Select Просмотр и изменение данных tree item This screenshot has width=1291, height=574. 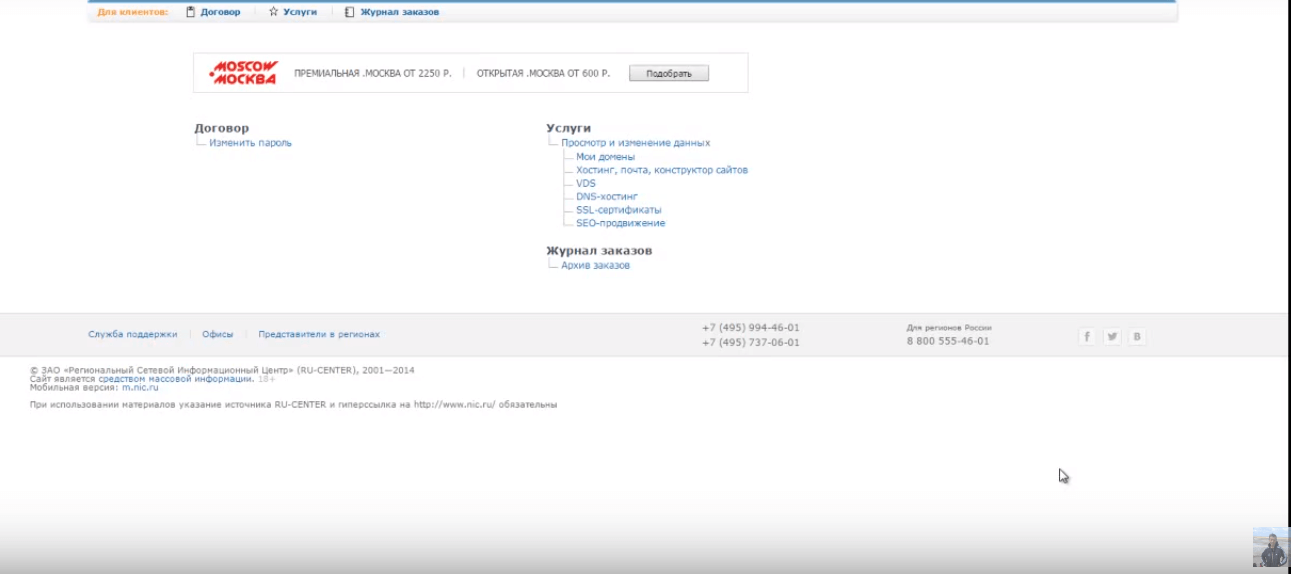[635, 143]
